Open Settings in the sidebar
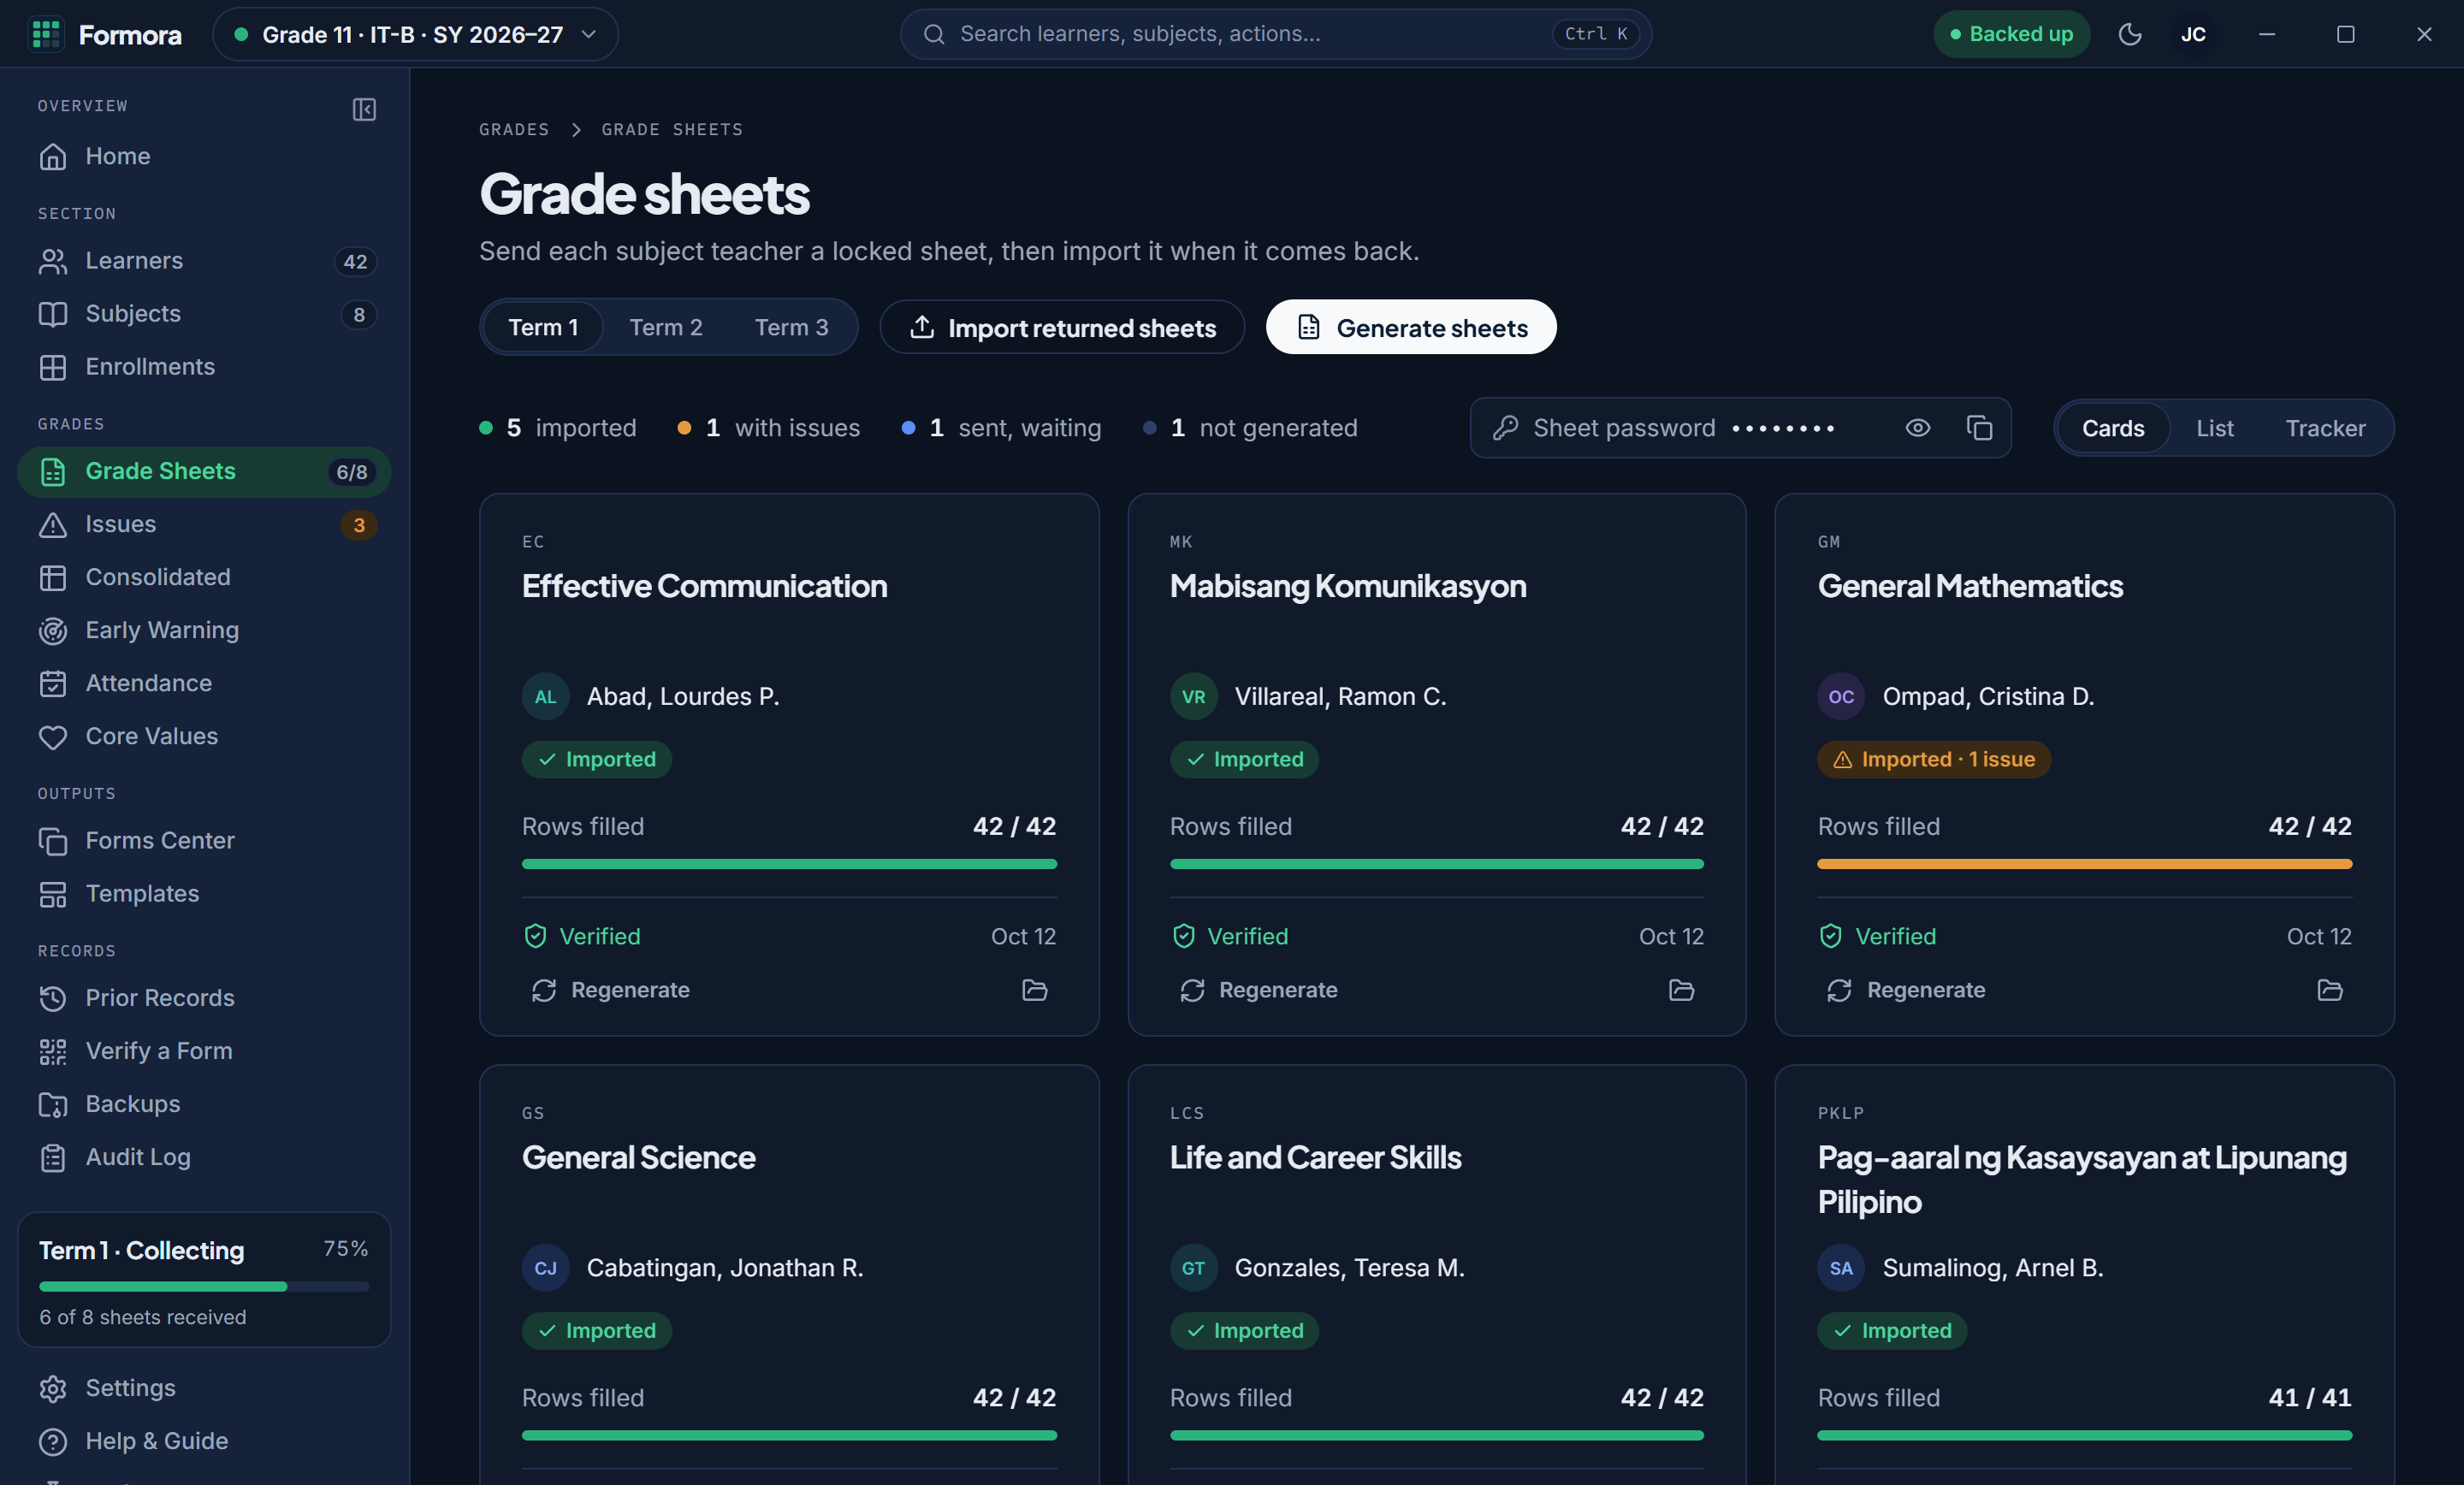Image resolution: width=2464 pixels, height=1485 pixels. 204,1388
